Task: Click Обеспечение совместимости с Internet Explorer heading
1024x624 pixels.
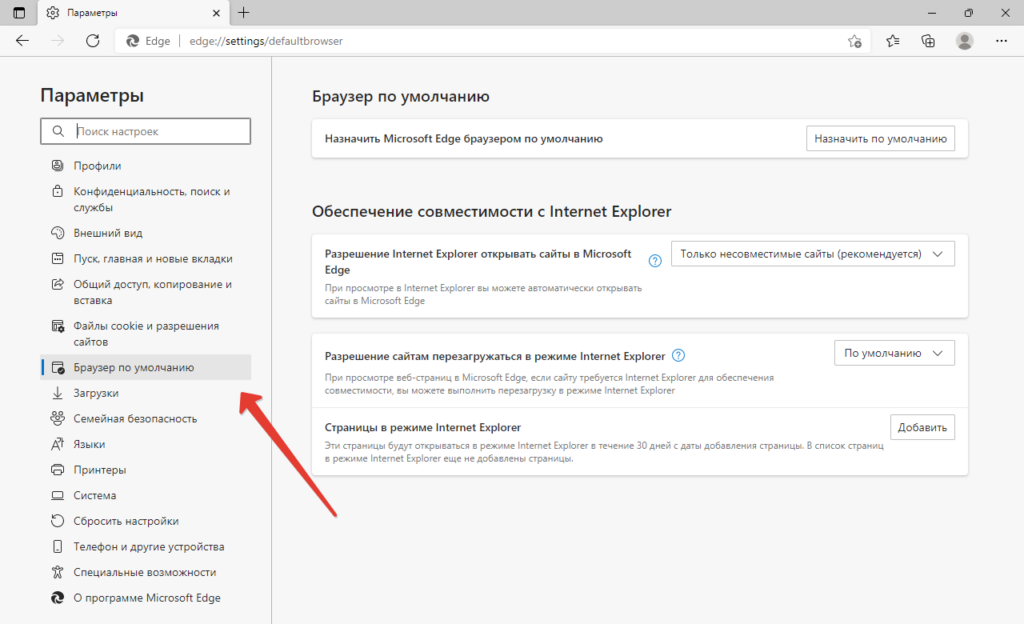Action: pyautogui.click(x=491, y=211)
